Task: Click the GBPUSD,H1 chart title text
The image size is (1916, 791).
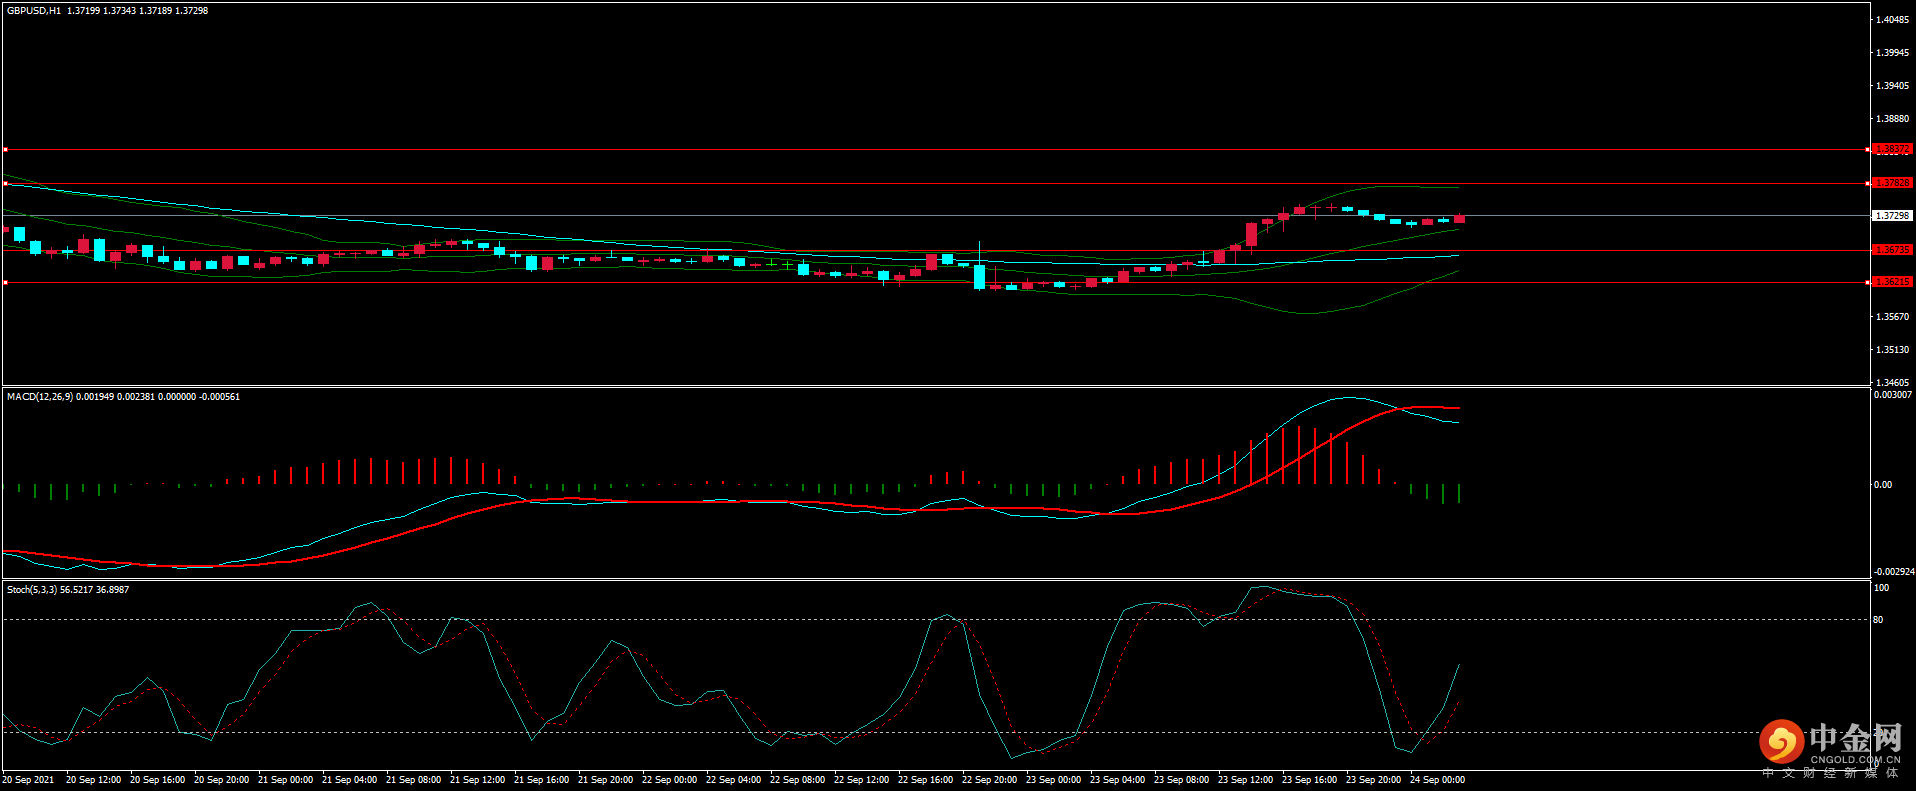Action: 34,11
